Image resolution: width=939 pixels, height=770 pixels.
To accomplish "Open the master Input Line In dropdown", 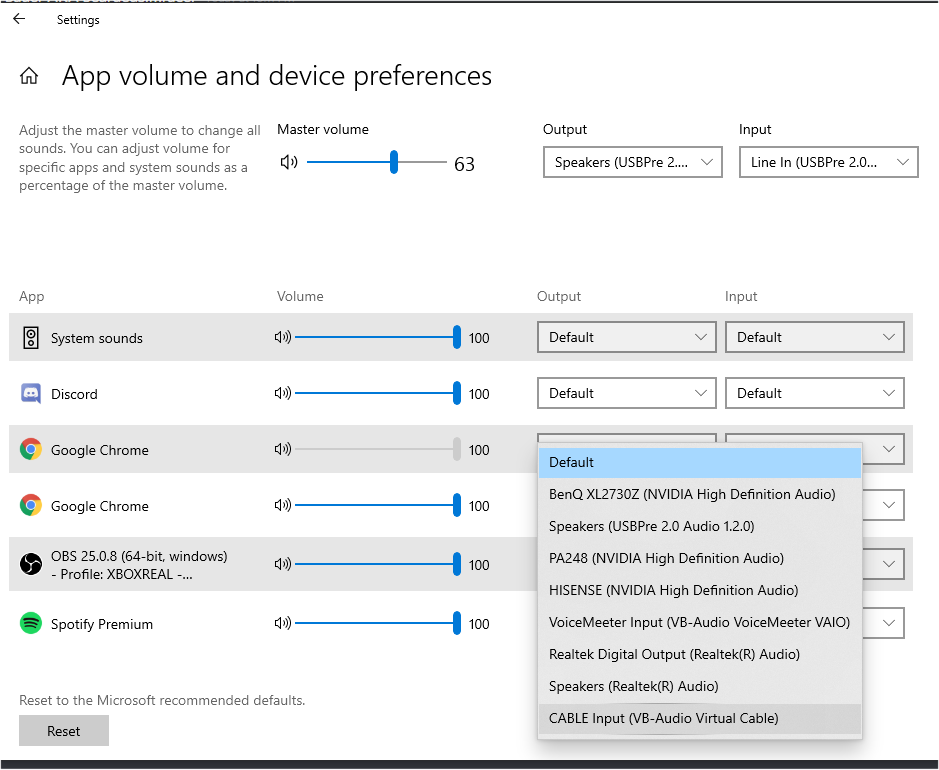I will (x=828, y=162).
